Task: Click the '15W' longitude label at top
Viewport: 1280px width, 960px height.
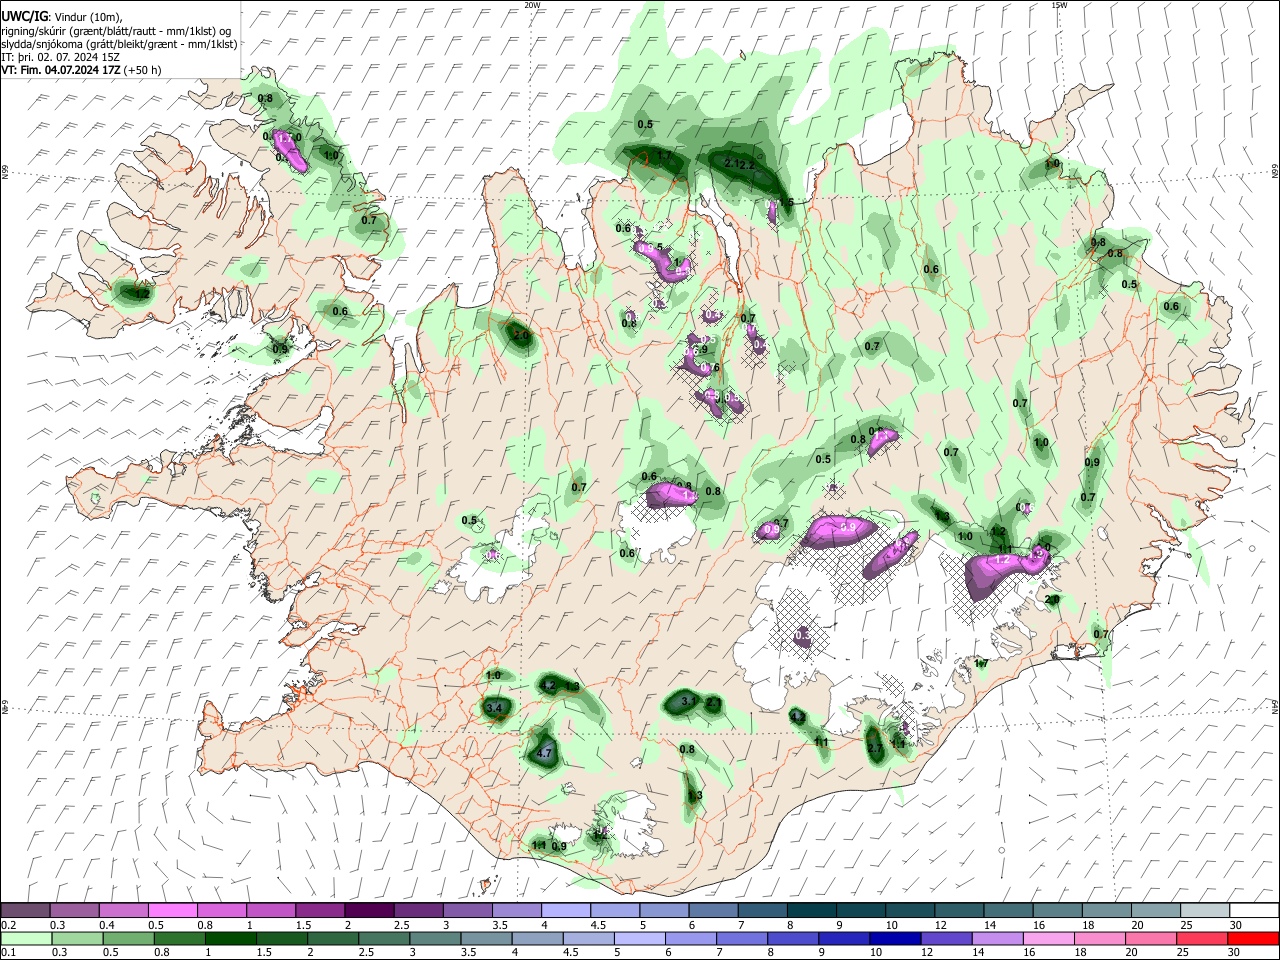Action: [x=1059, y=5]
